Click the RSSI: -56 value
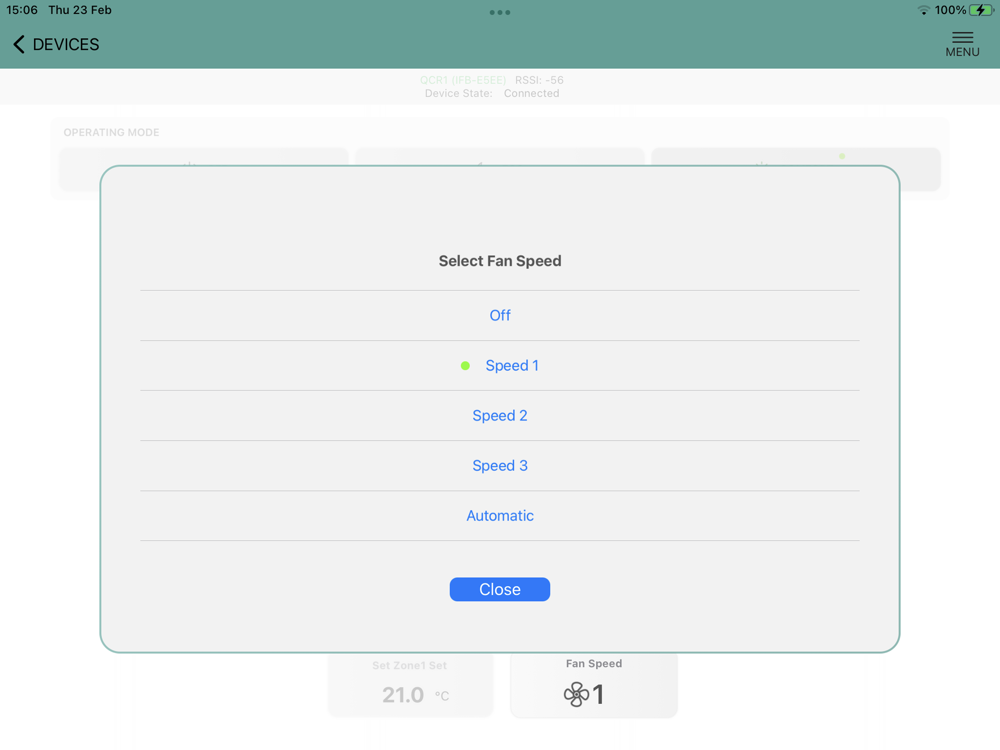The width and height of the screenshot is (1000, 750). 540,80
